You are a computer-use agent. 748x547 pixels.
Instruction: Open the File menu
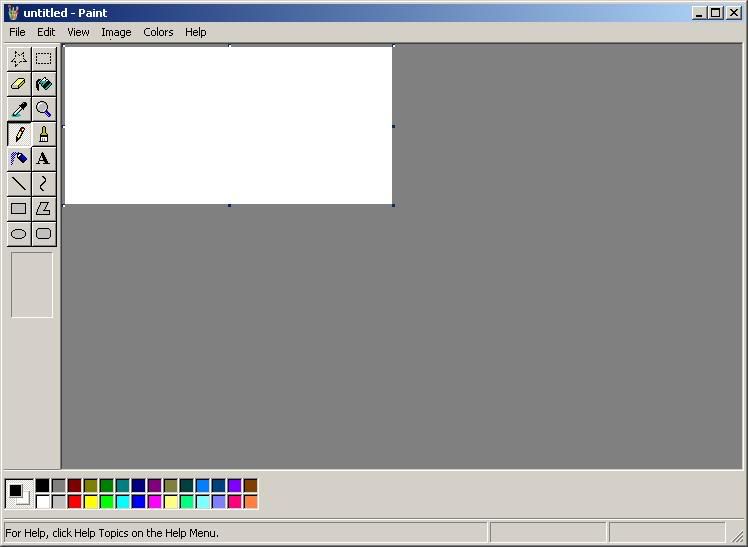point(17,32)
